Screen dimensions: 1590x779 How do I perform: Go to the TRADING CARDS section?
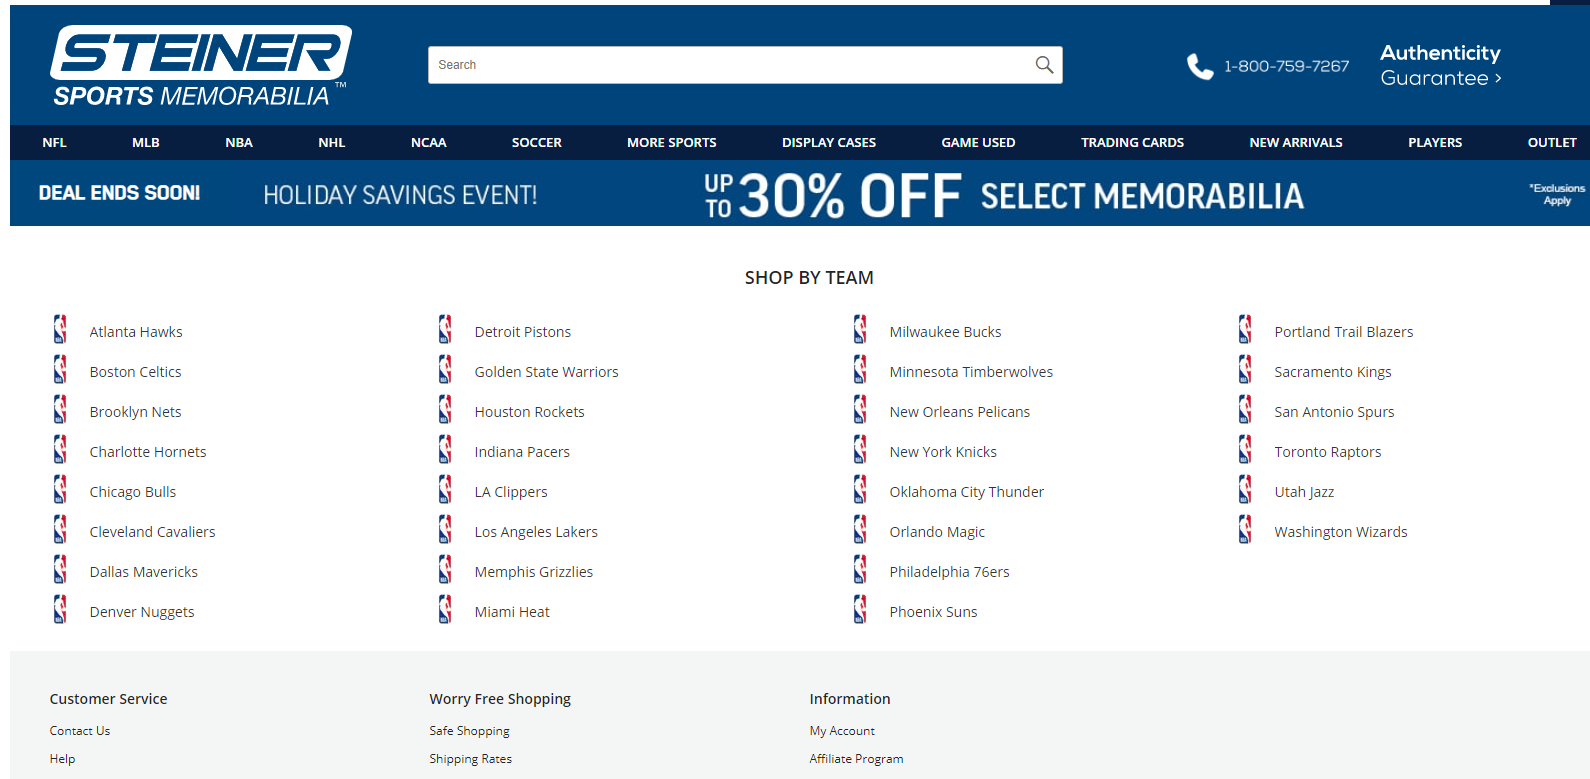[x=1132, y=143]
